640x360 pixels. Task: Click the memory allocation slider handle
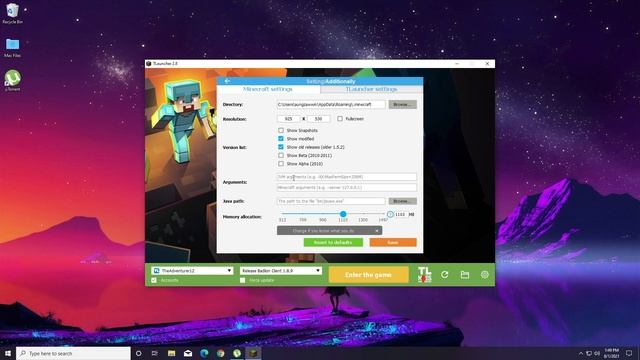click(x=343, y=214)
